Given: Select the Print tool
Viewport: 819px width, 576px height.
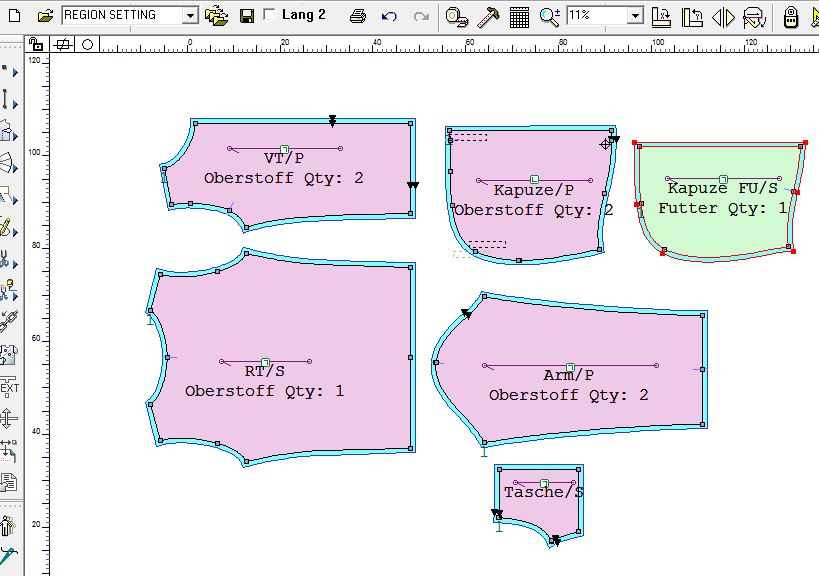Looking at the screenshot, I should pos(356,15).
